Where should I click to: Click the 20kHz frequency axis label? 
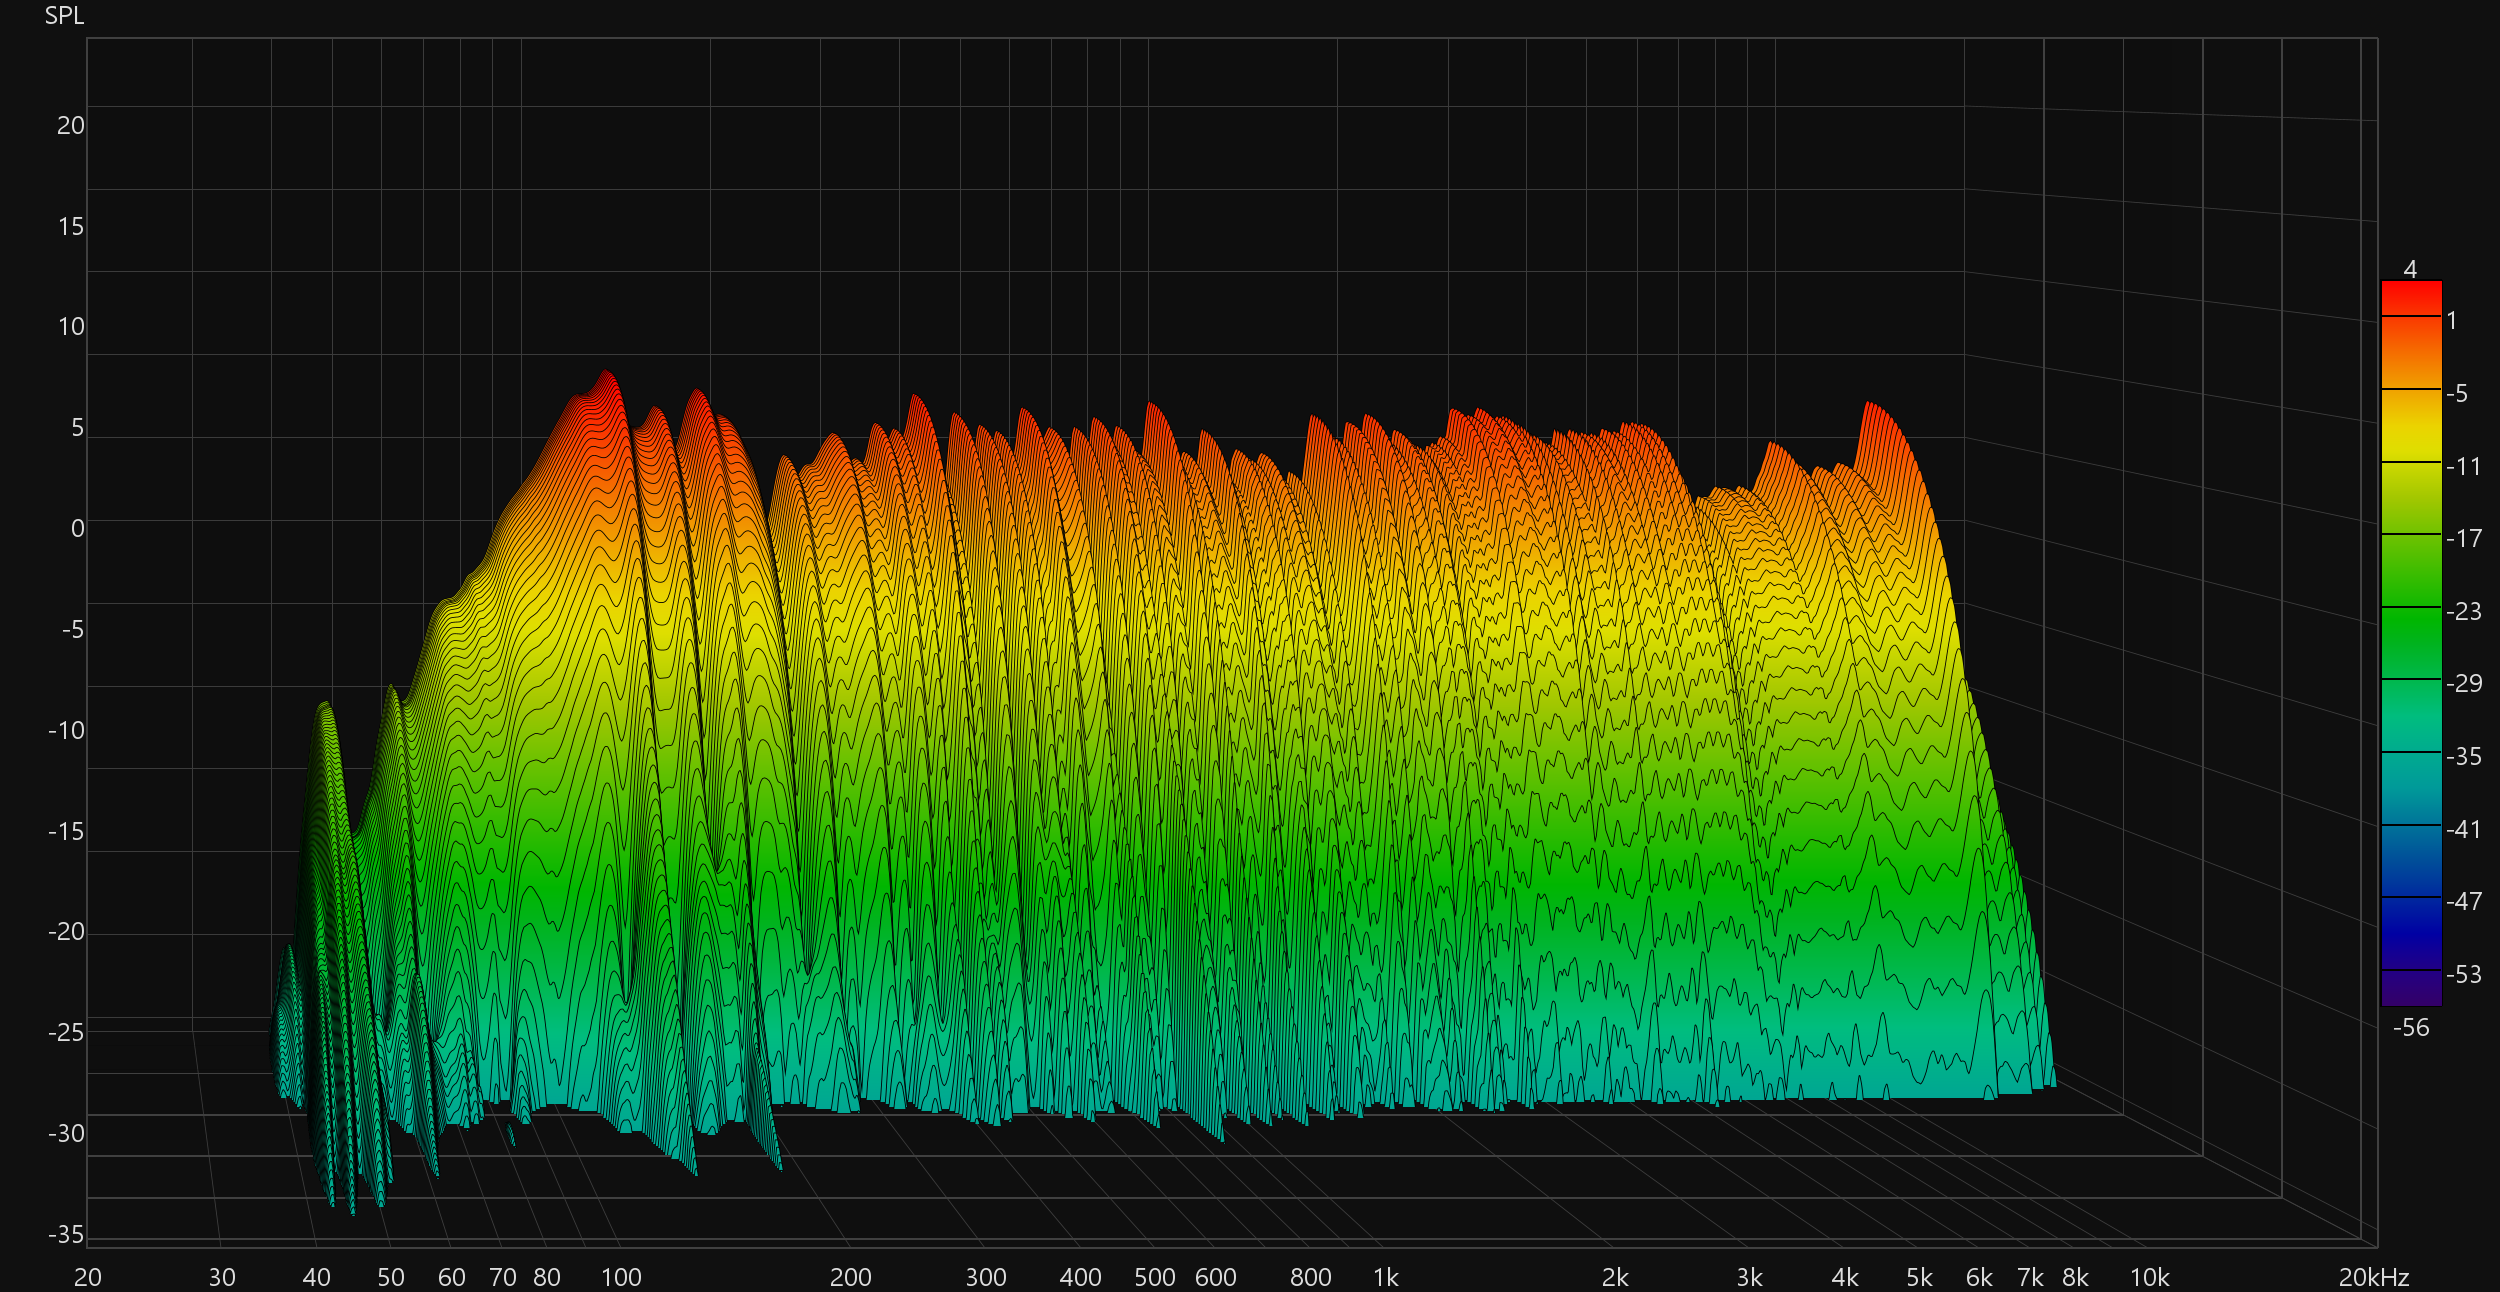pos(2373,1277)
